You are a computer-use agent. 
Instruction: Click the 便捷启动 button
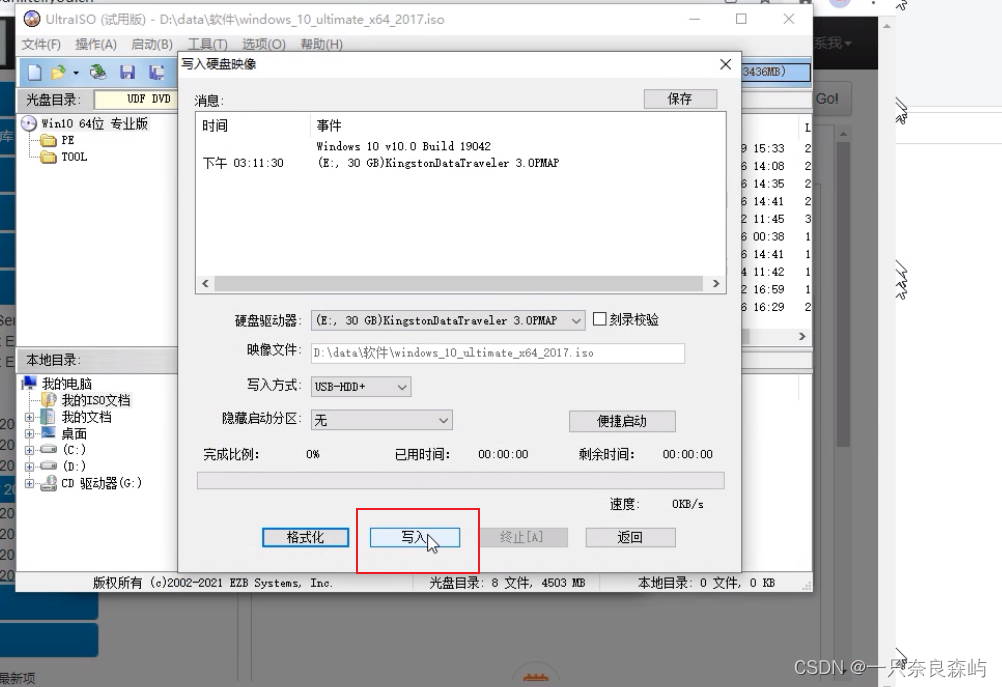pyautogui.click(x=622, y=421)
